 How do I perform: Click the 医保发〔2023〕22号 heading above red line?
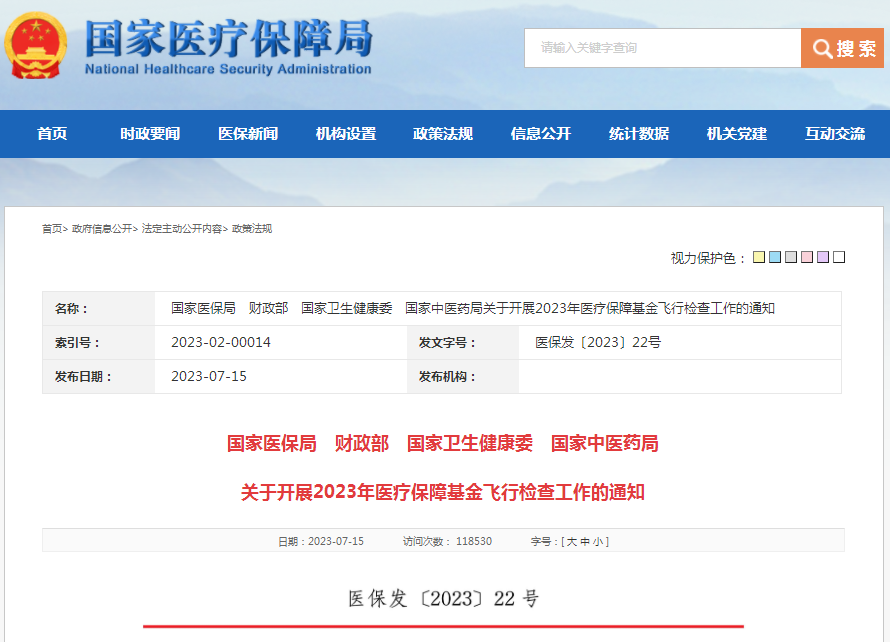(443, 598)
